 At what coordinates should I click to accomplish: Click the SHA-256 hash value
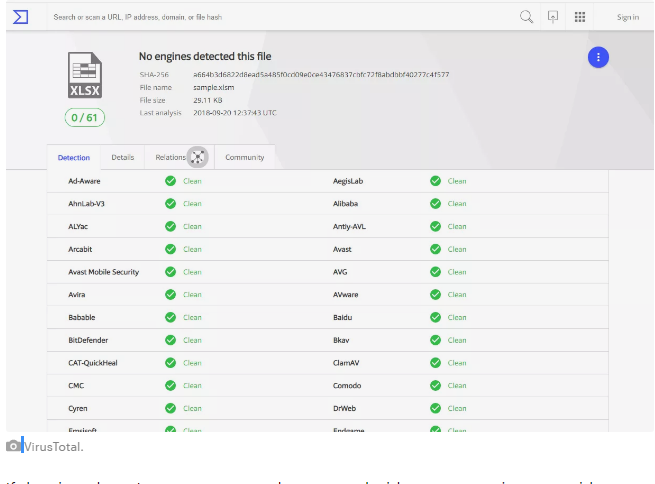point(321,75)
